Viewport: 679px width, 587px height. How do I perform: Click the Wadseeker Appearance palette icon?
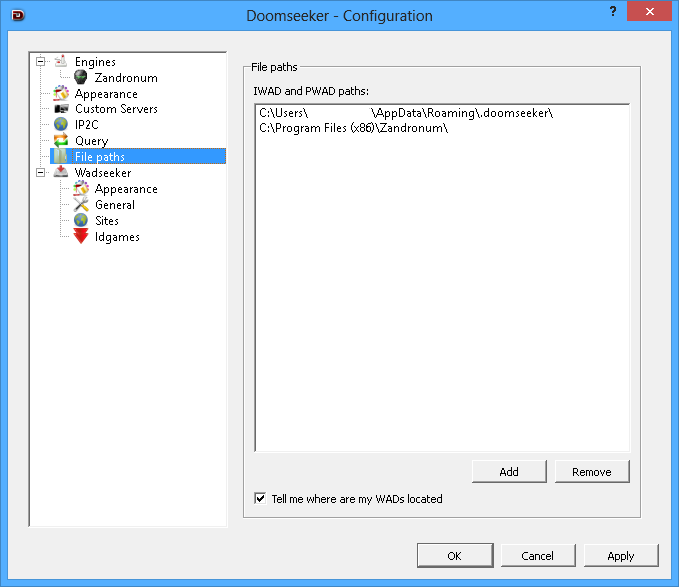(81, 188)
